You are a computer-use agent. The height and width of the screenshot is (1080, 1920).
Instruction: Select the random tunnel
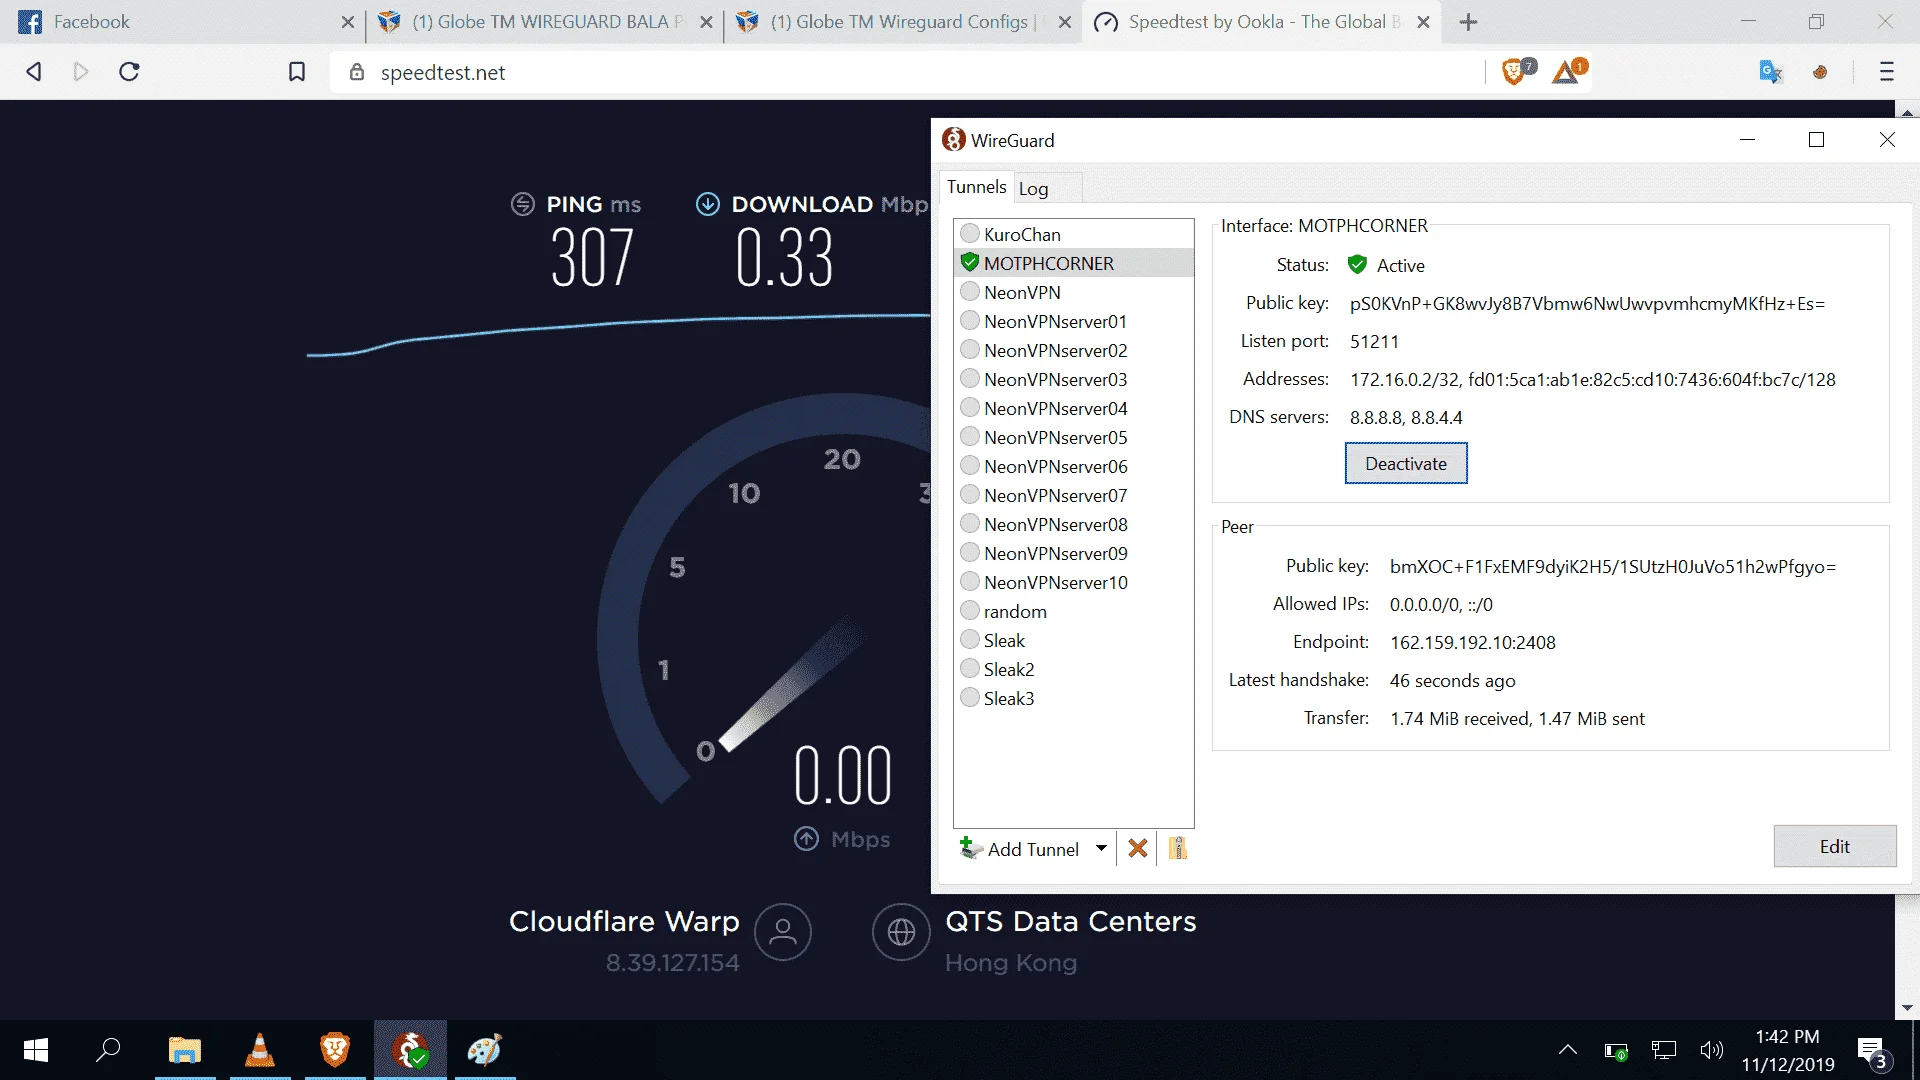pyautogui.click(x=1074, y=611)
